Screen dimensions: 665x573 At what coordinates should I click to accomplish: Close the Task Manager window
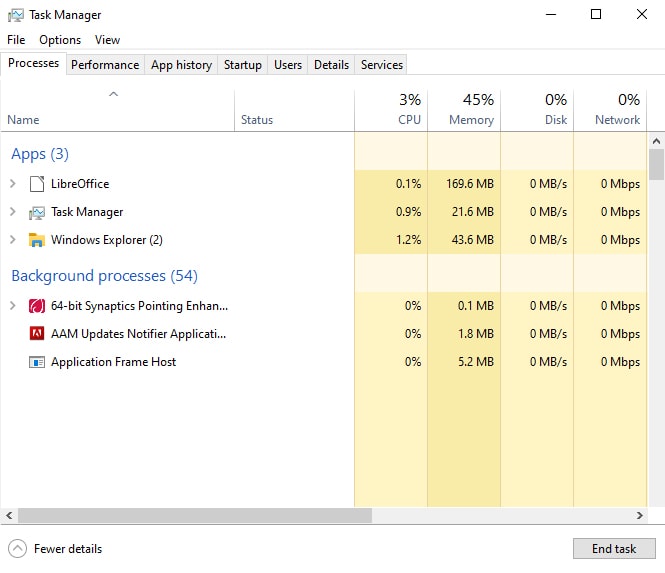pos(642,14)
